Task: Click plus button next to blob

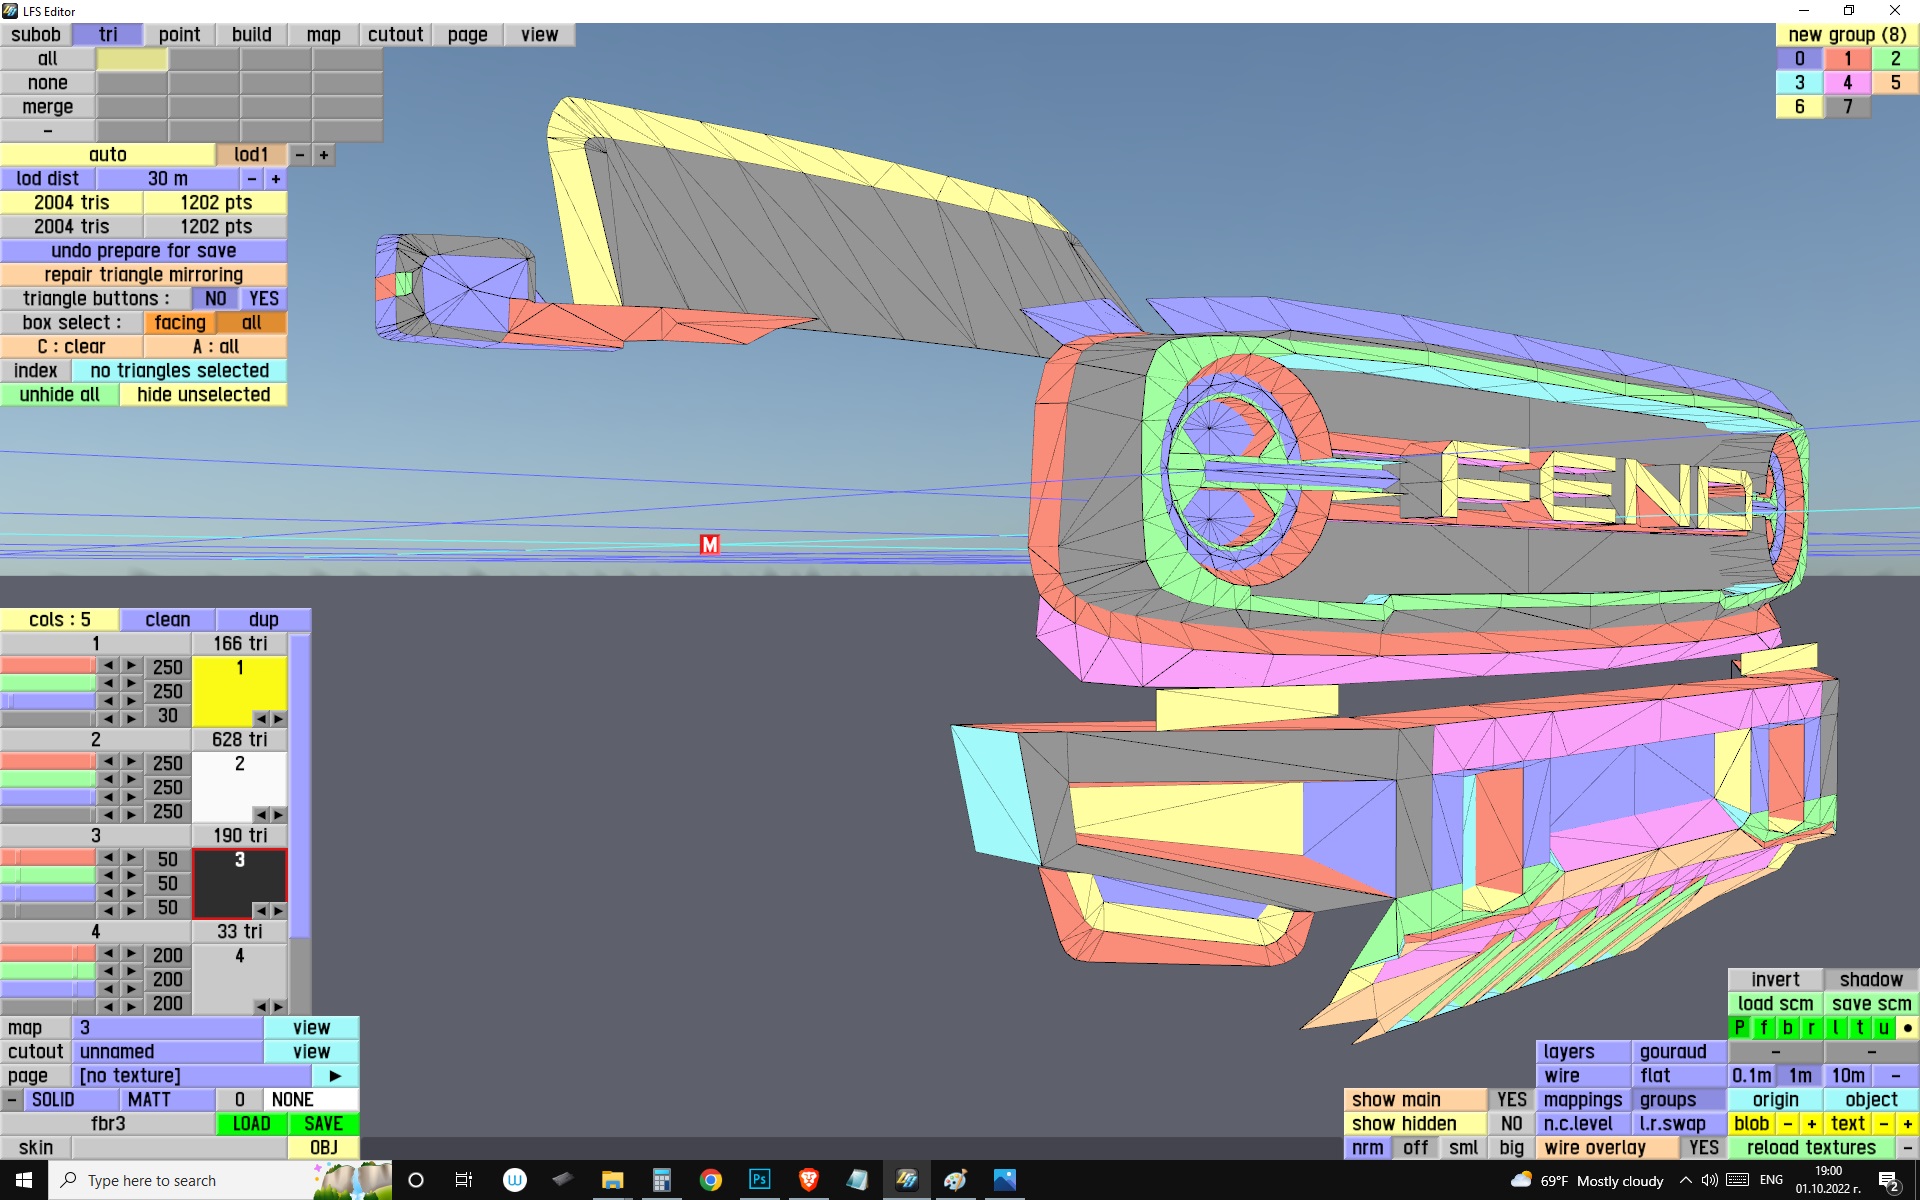Action: pos(1811,1123)
